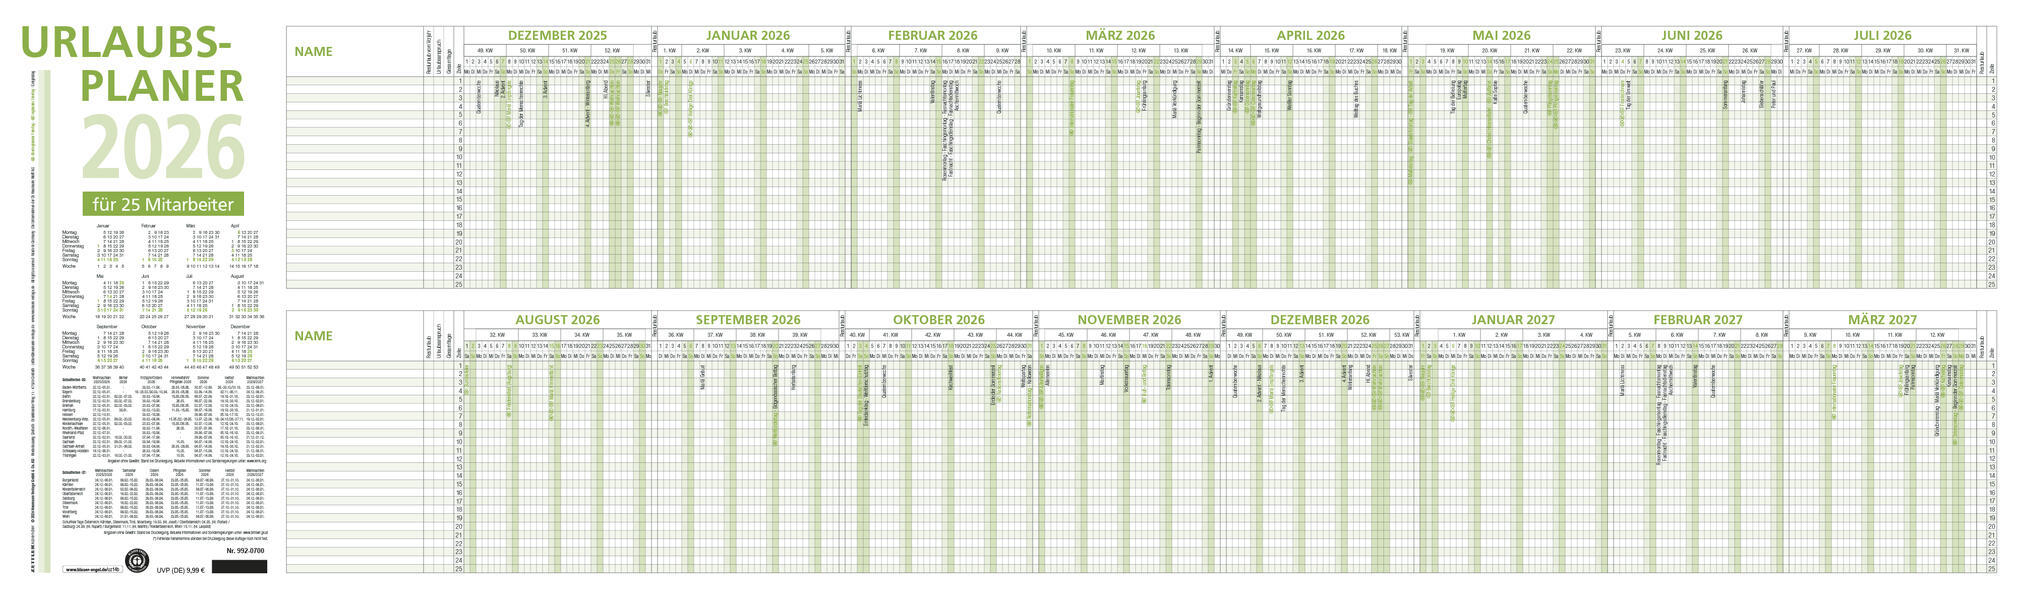Image resolution: width=2017 pixels, height=599 pixels.
Task: Click the big pale green 2026 numeral
Action: click(x=163, y=147)
